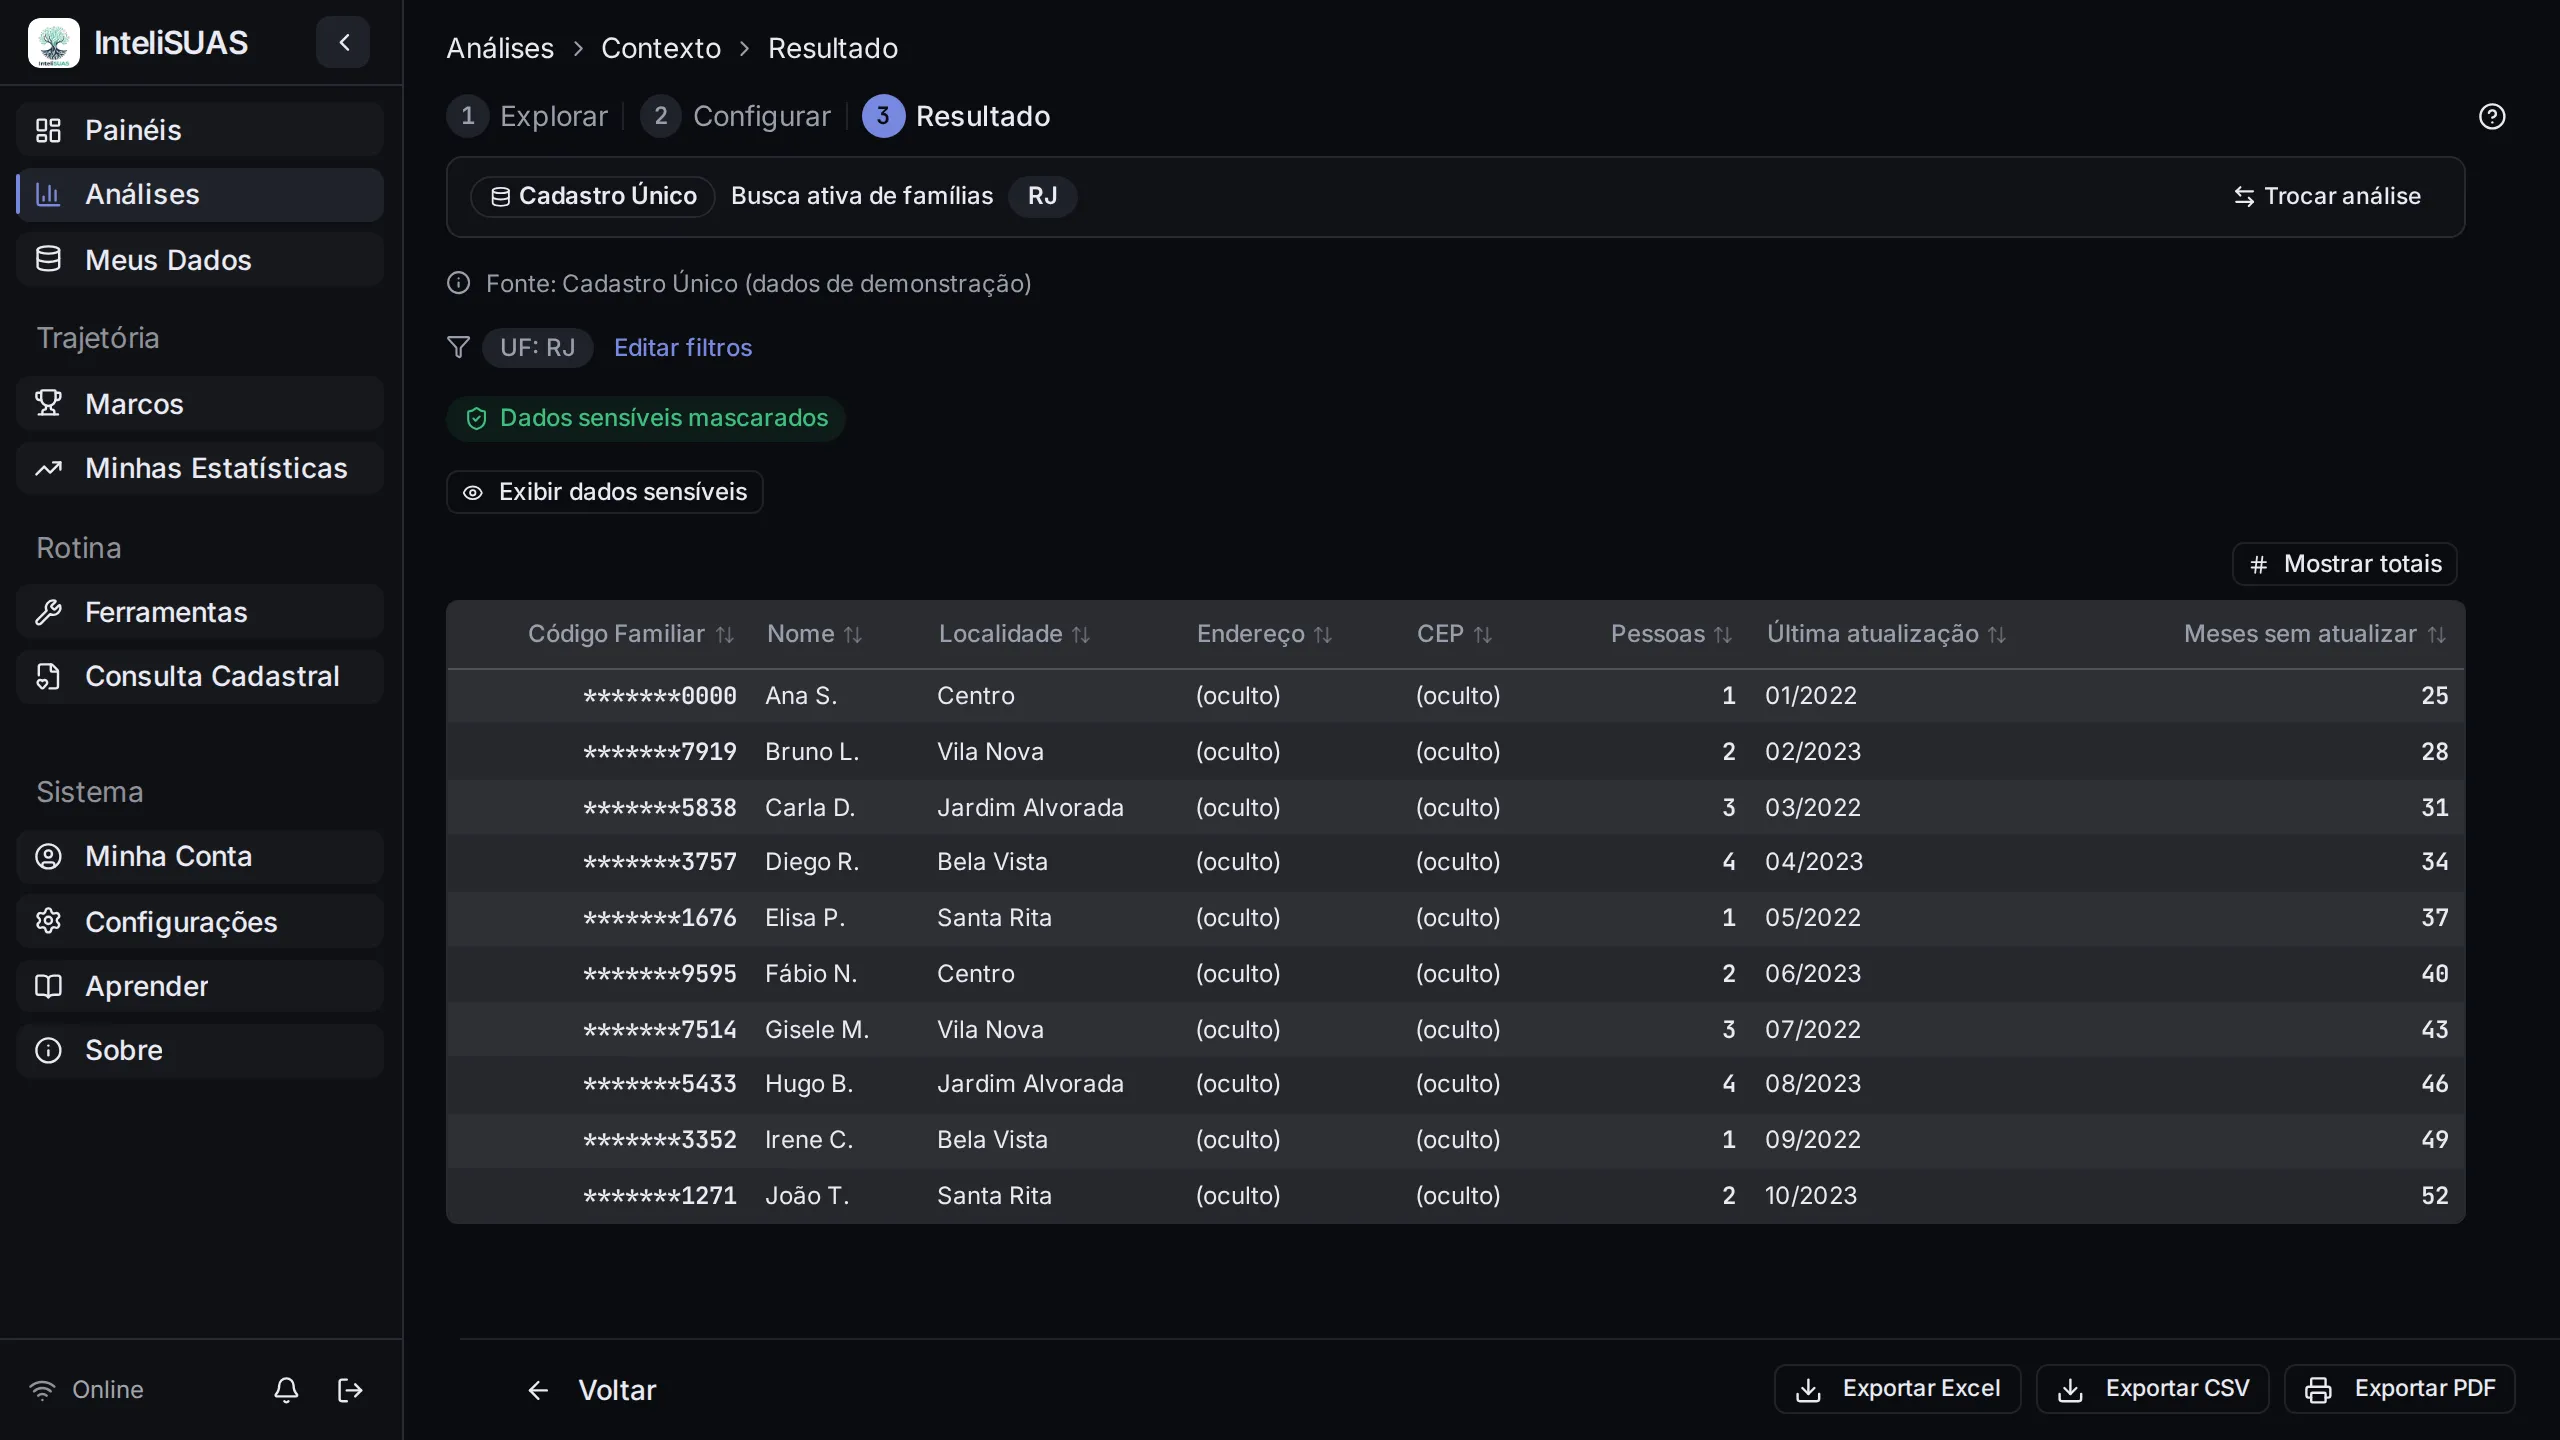Open Marcos in the sidebar
This screenshot has height=1440, width=2560.
point(200,404)
